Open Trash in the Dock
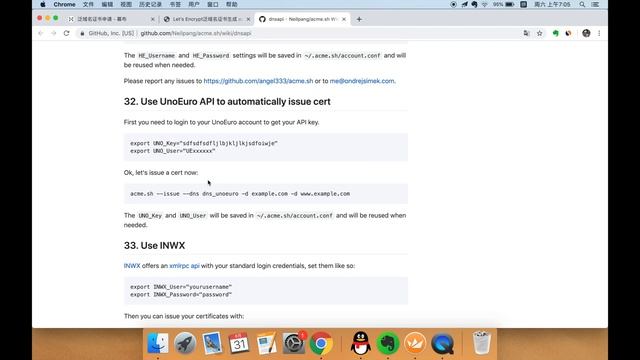The image size is (640, 360). click(x=482, y=343)
